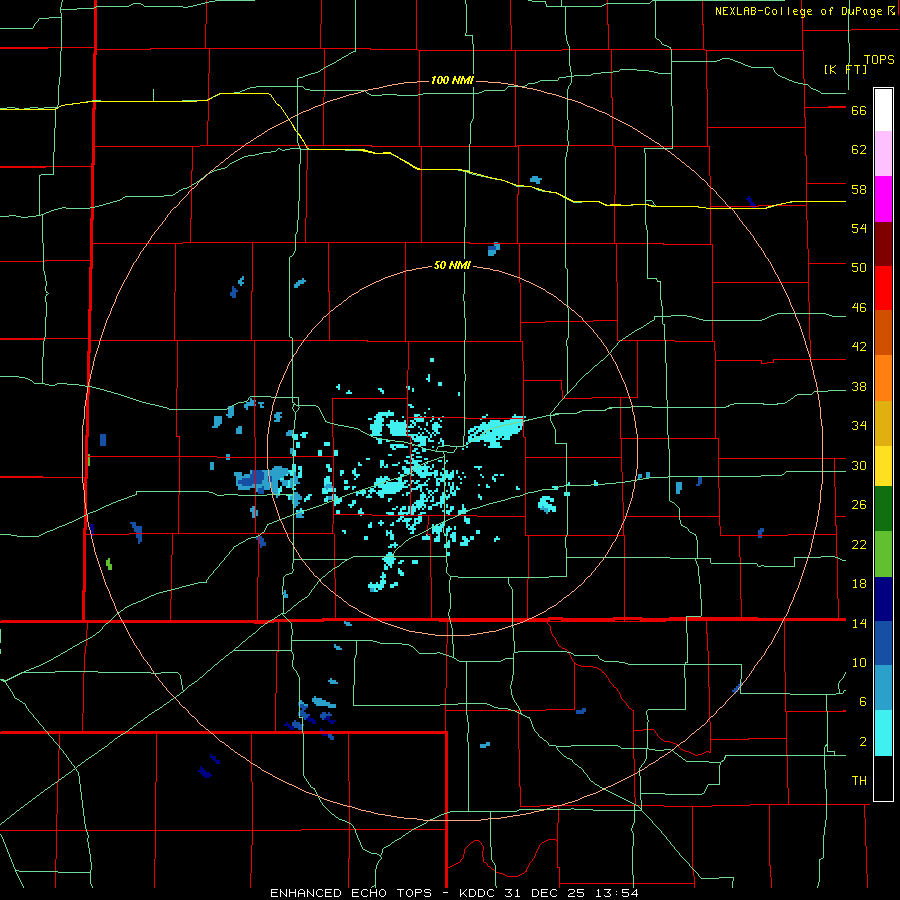
Task: Select the 100 NMI range ring label
Action: [x=452, y=80]
